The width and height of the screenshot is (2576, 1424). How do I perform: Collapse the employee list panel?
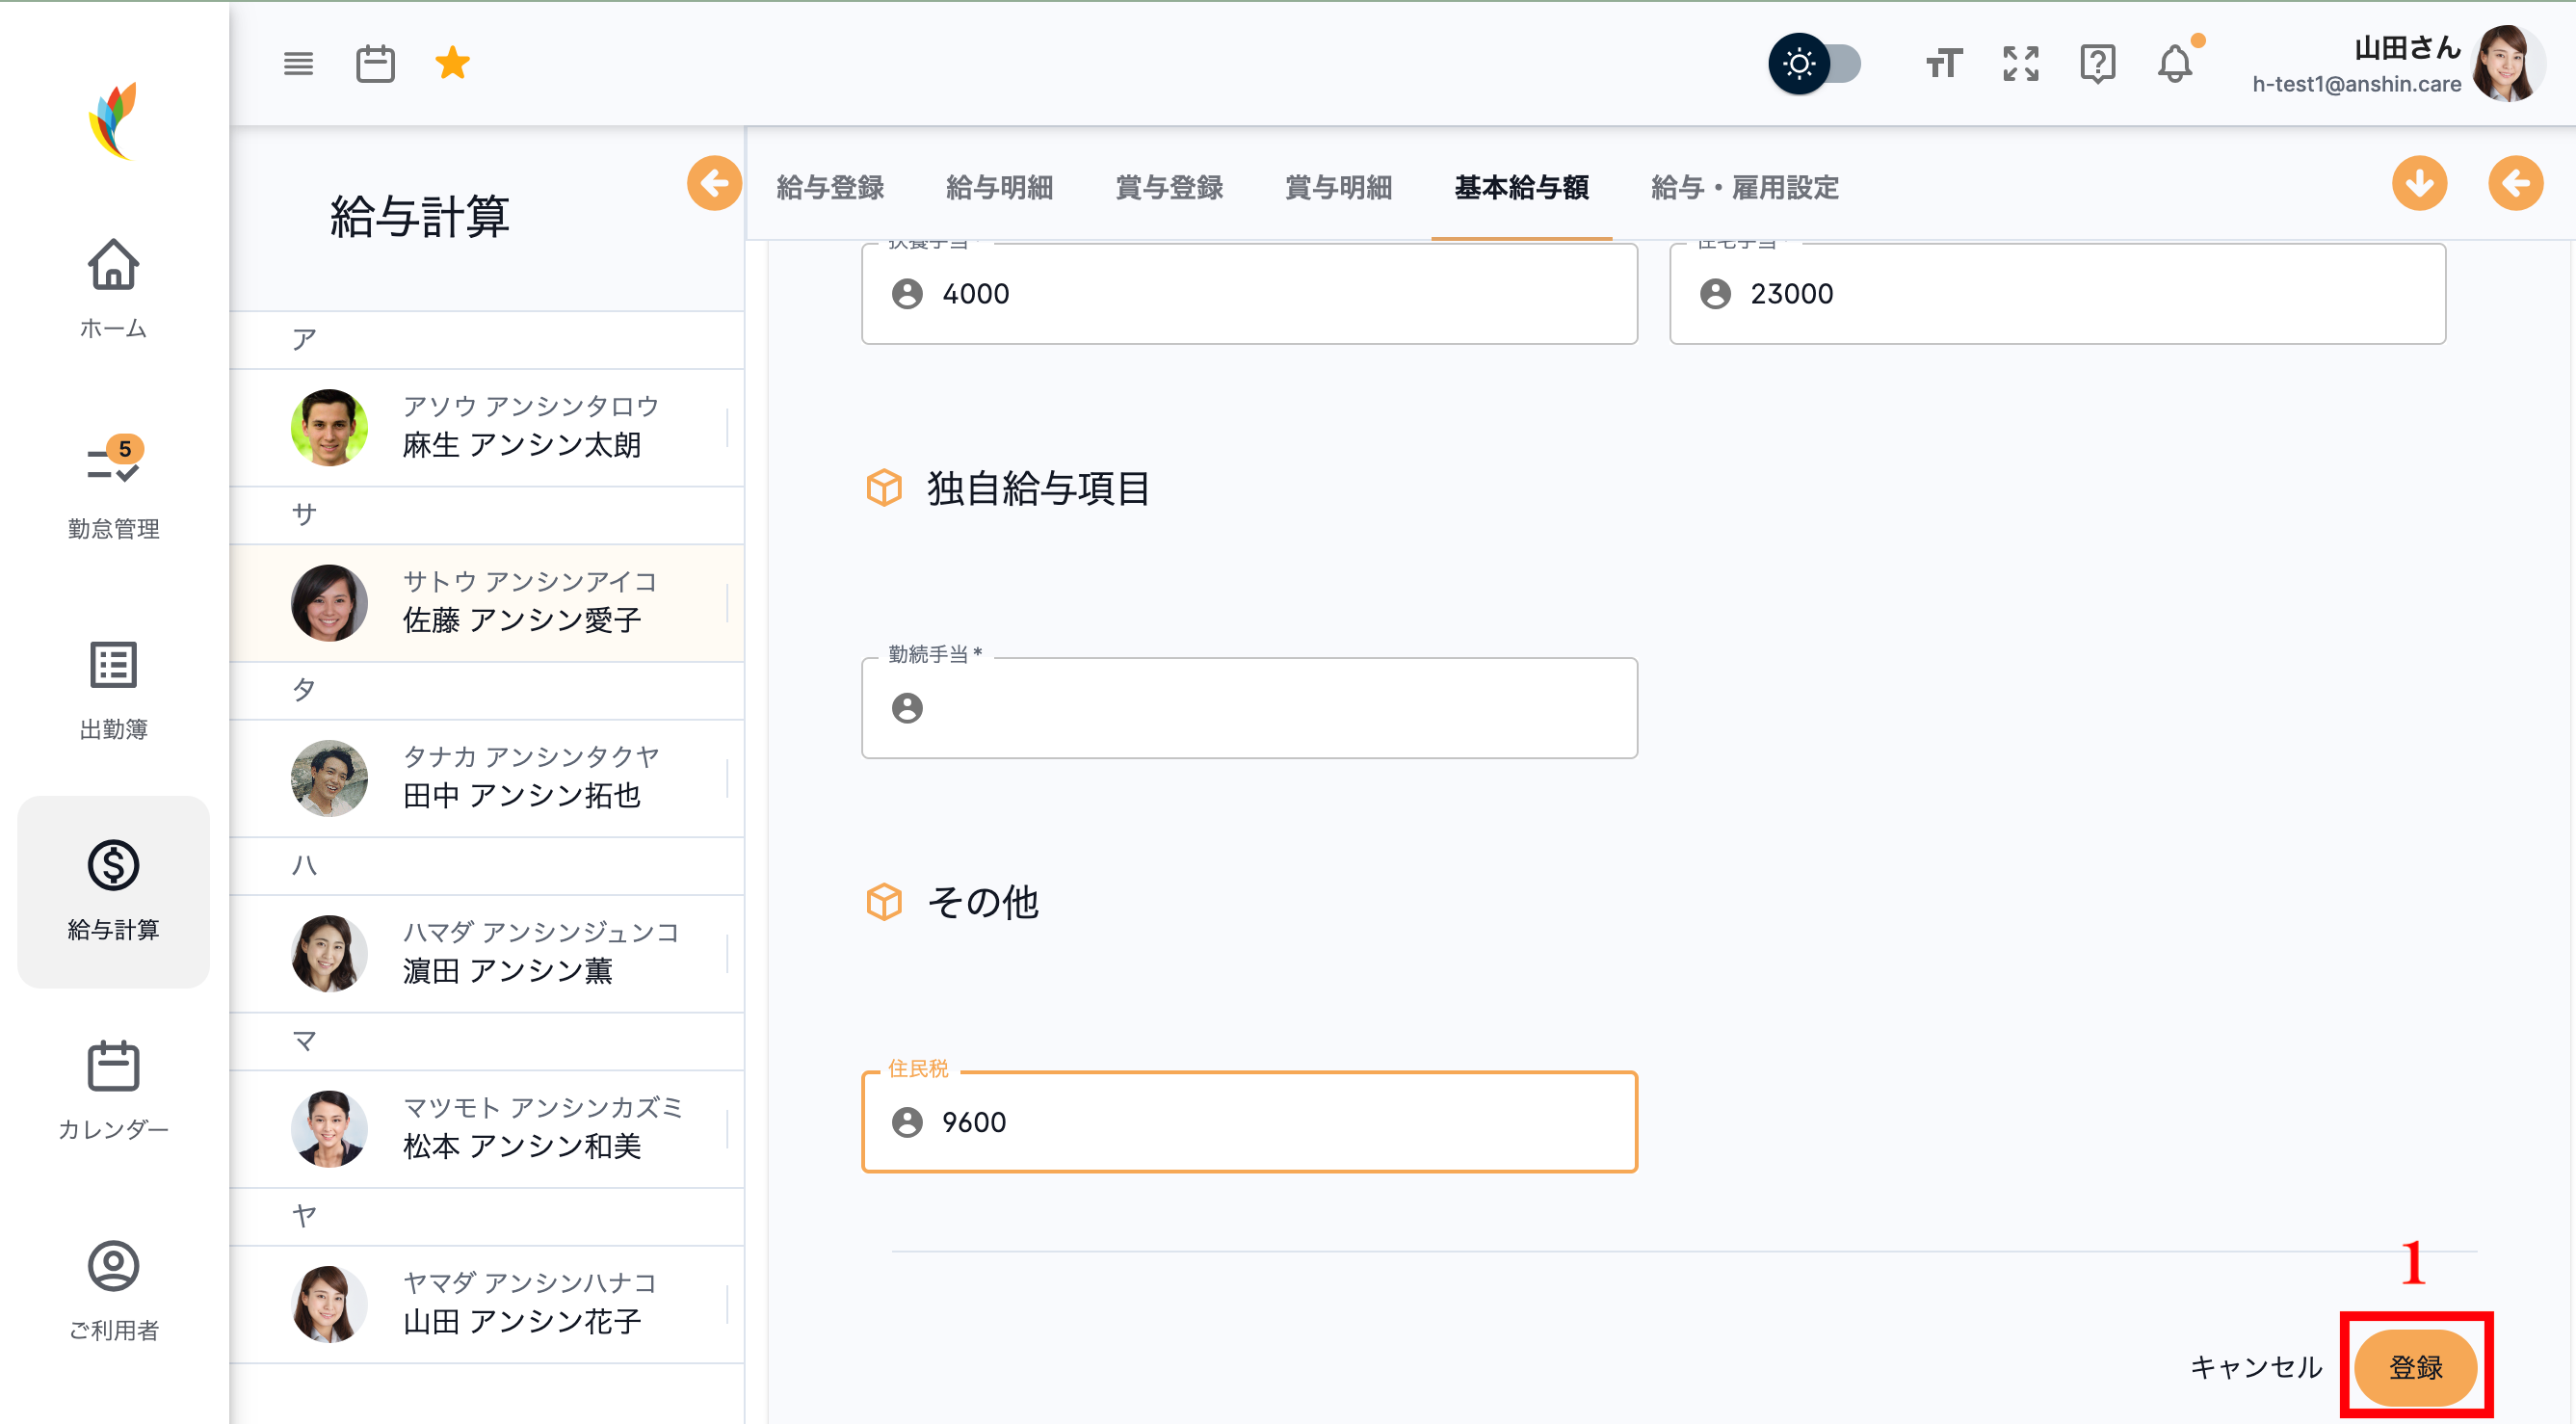point(714,183)
